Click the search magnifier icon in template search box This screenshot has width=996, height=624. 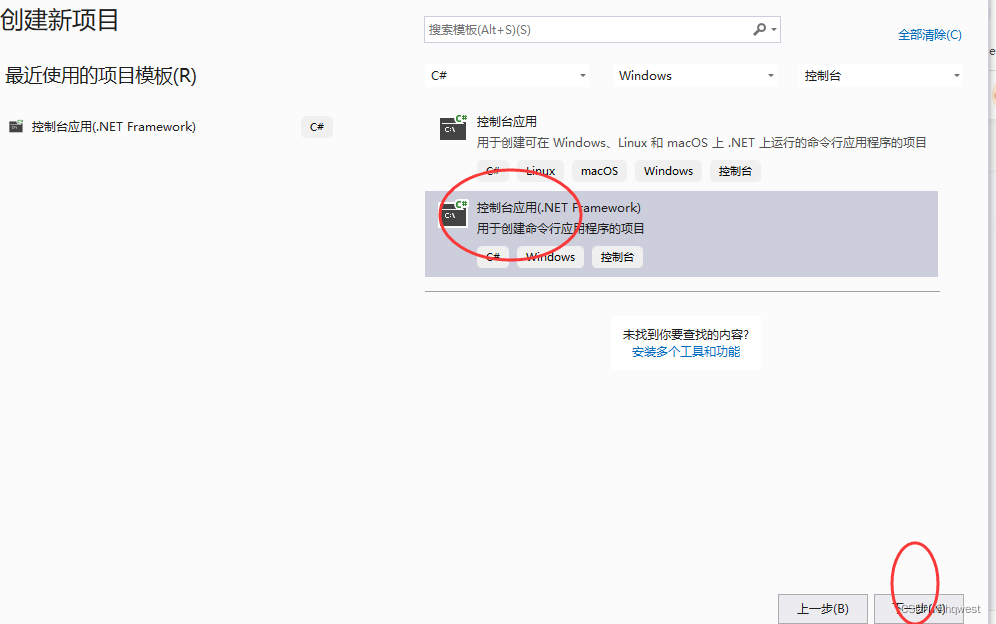[759, 29]
